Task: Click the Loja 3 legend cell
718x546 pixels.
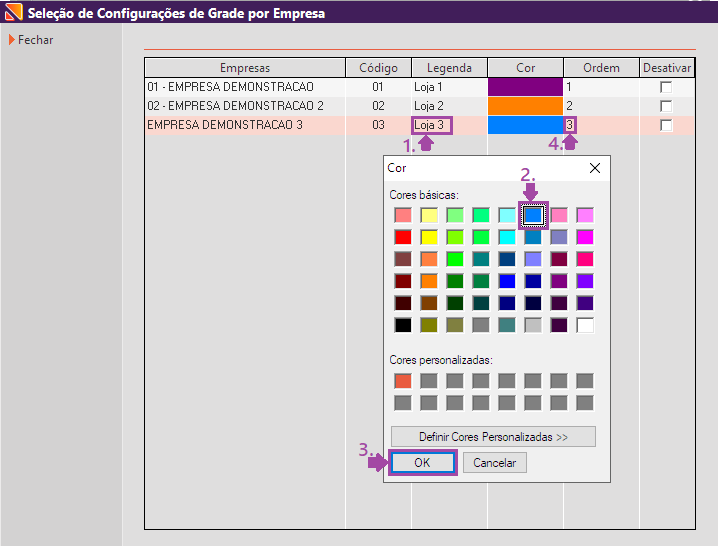Action: (x=449, y=125)
